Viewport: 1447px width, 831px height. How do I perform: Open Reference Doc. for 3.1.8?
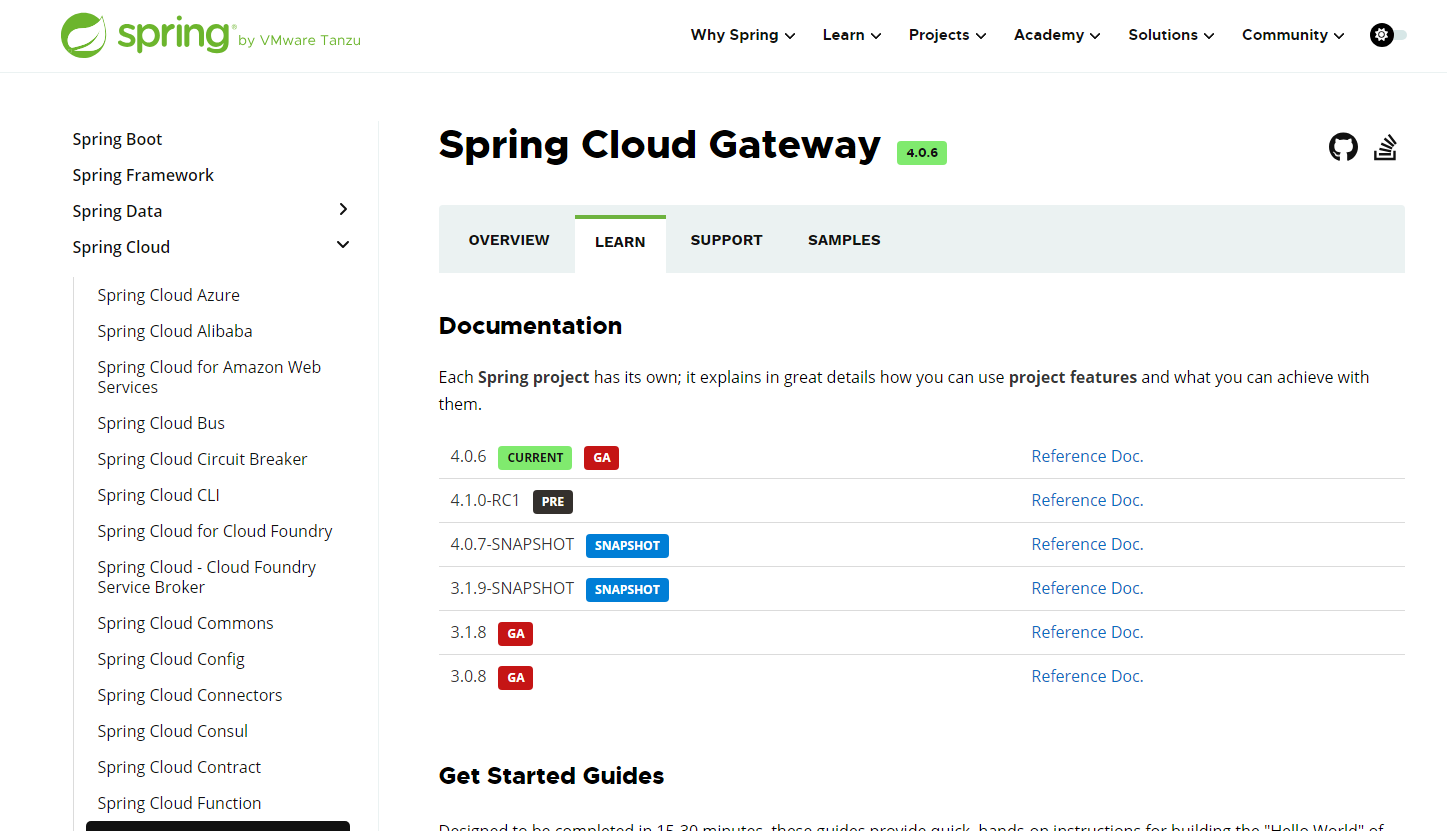1087,632
